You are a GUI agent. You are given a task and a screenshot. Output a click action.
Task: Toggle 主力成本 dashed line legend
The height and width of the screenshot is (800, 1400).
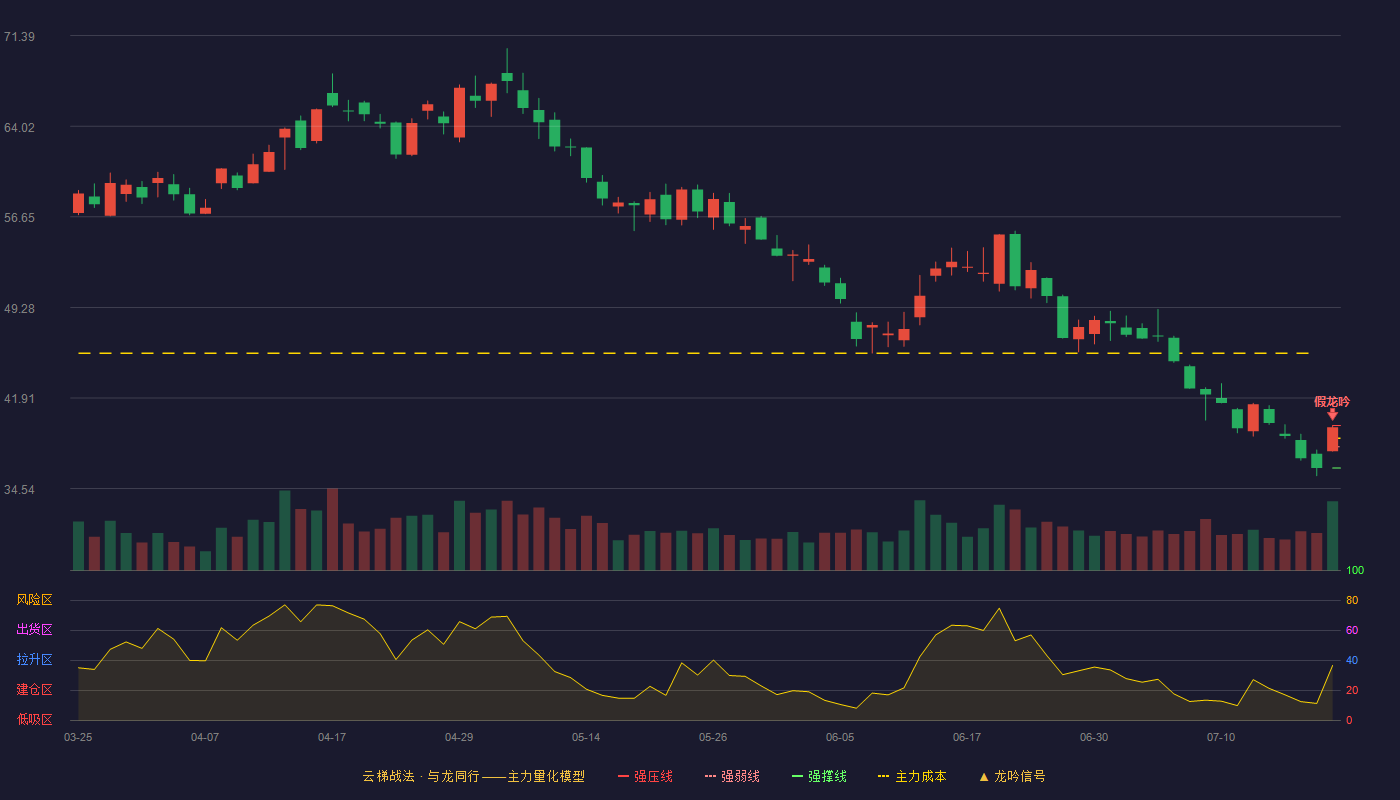[912, 776]
